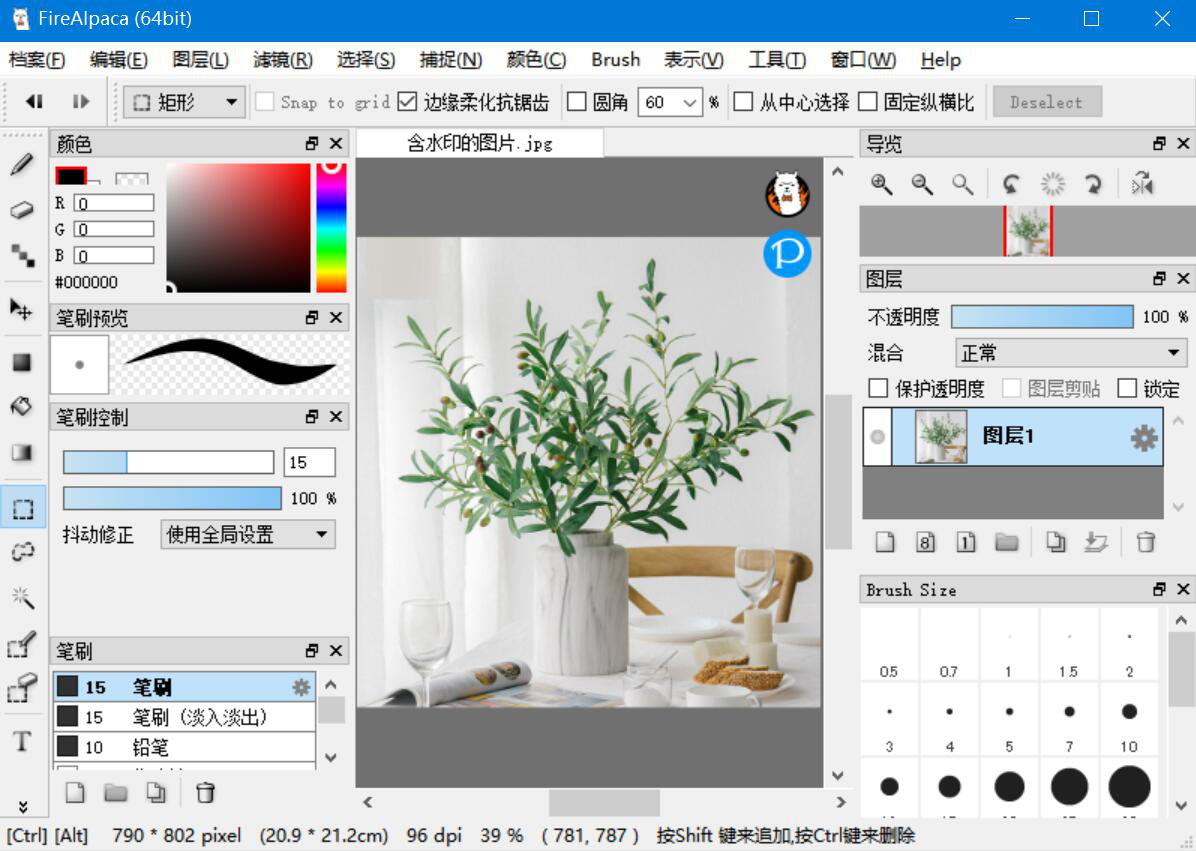Screen dimensions: 1196x851
Task: Delete layer using trash icon in layers panel
Action: [x=1146, y=542]
